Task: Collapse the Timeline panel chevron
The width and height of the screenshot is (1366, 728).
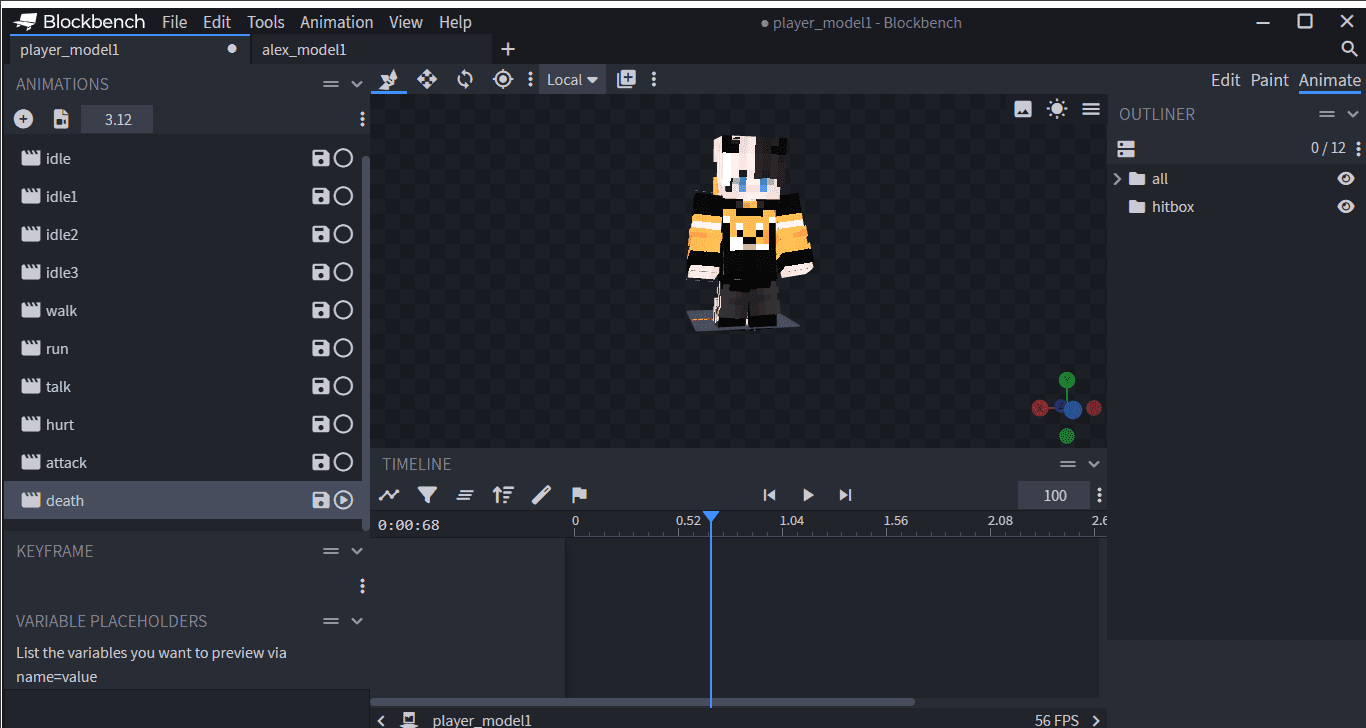Action: [x=1094, y=464]
